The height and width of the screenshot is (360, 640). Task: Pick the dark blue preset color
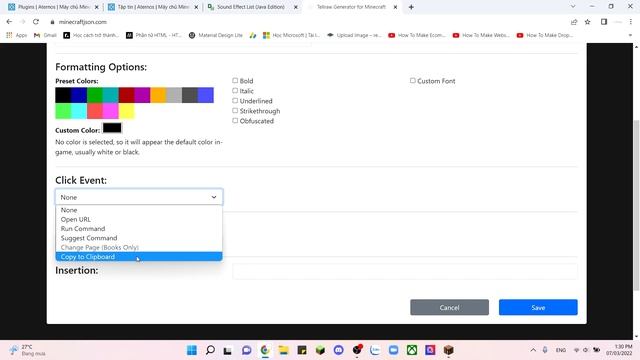coord(79,95)
